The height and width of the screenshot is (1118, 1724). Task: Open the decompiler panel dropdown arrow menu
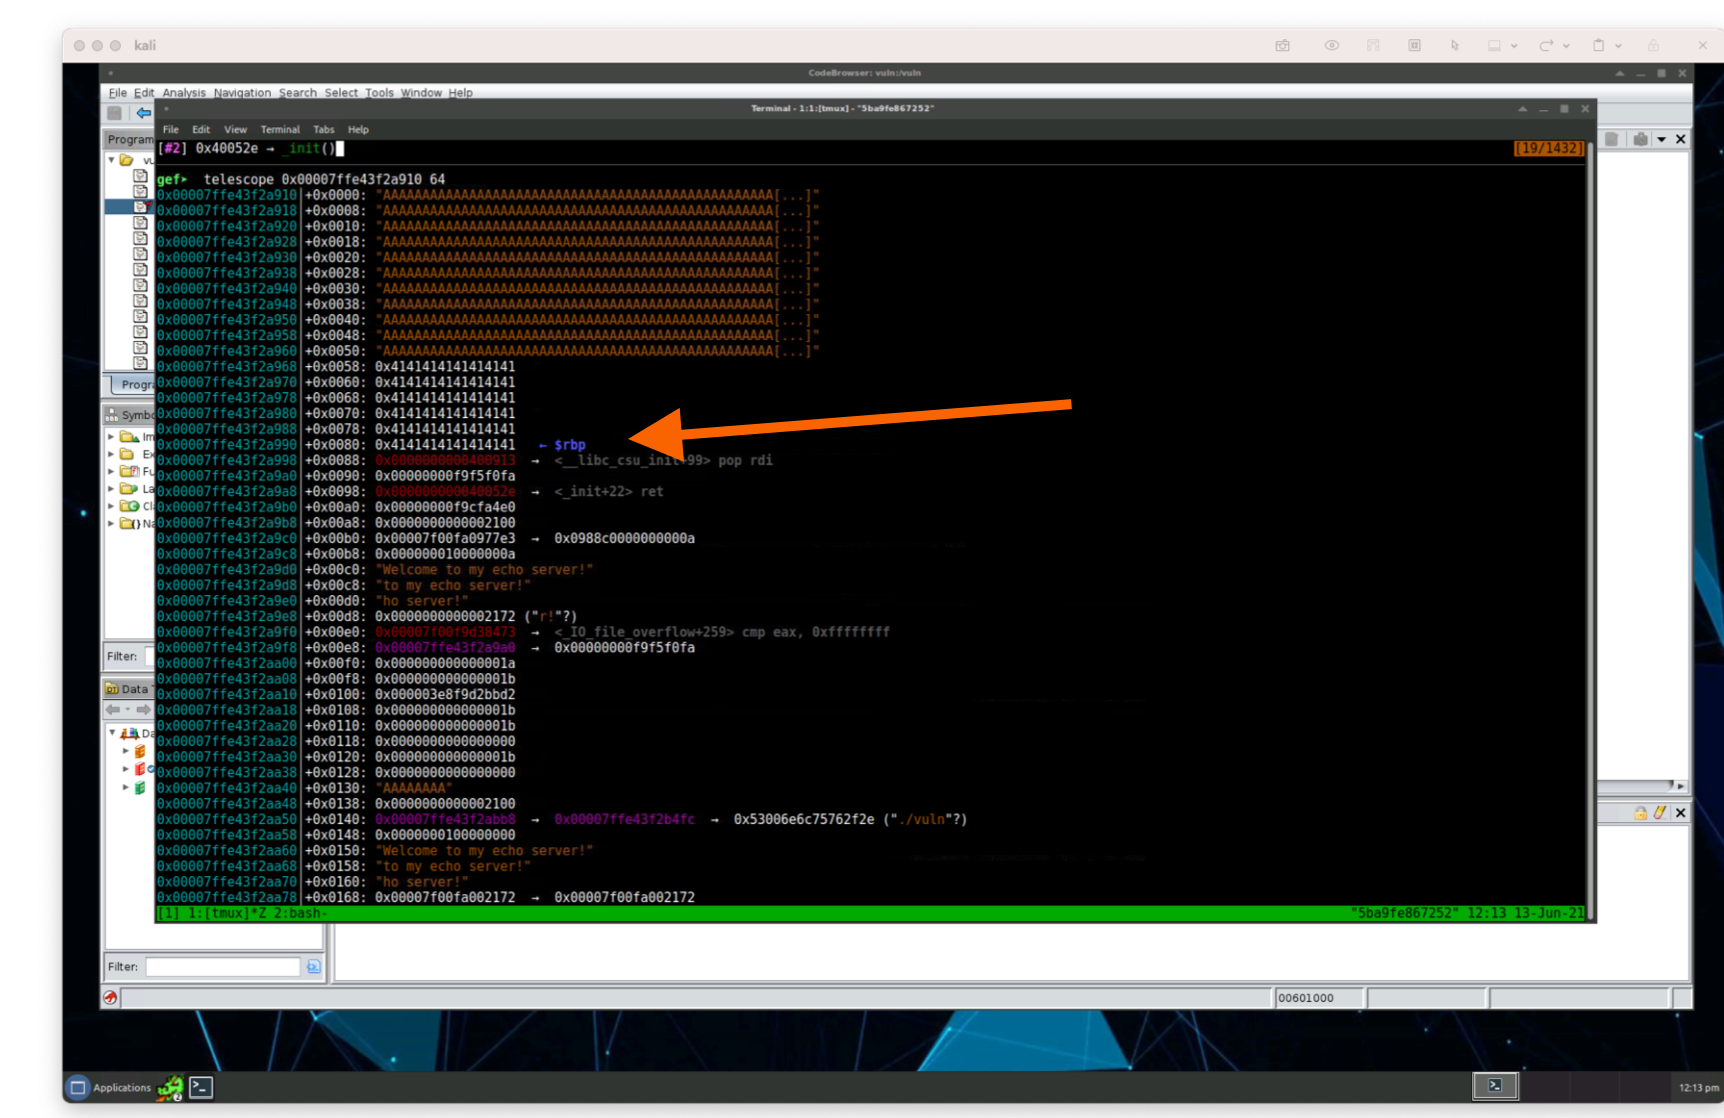point(1661,139)
